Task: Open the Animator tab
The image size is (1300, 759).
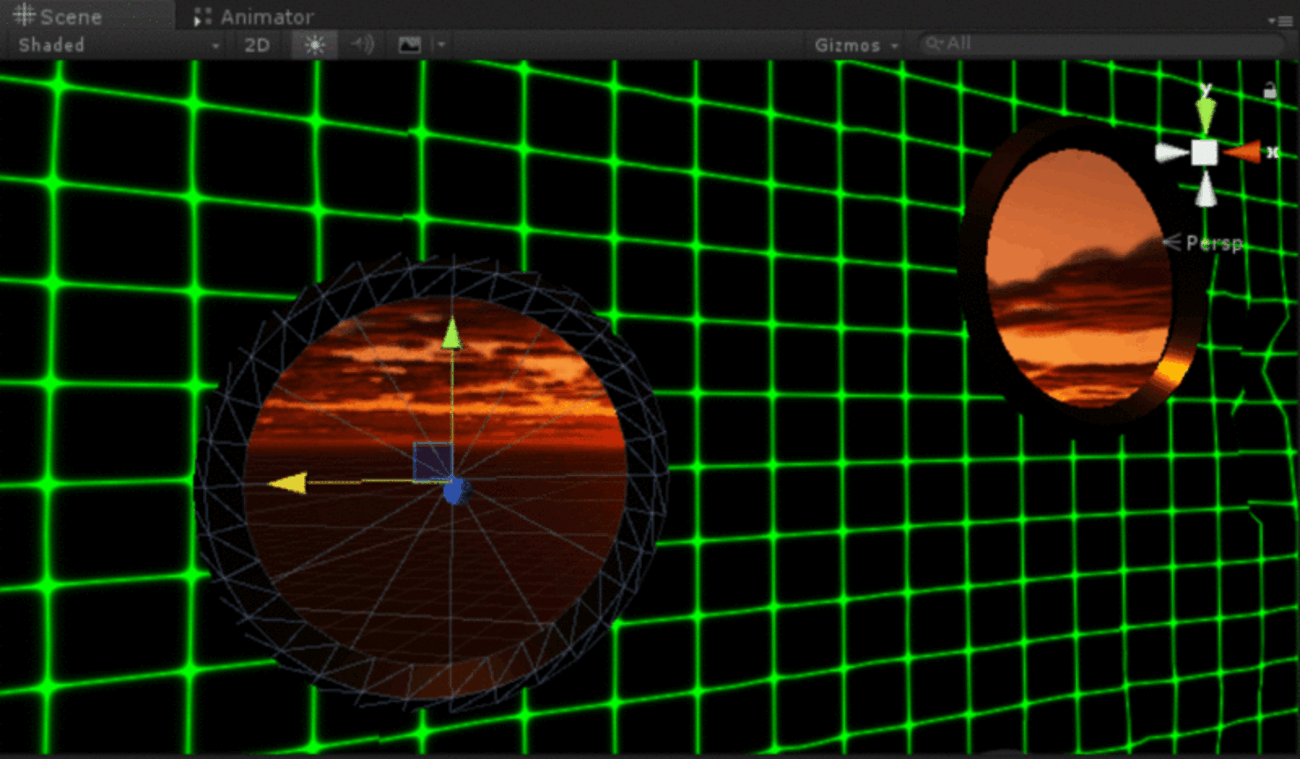Action: 254,17
